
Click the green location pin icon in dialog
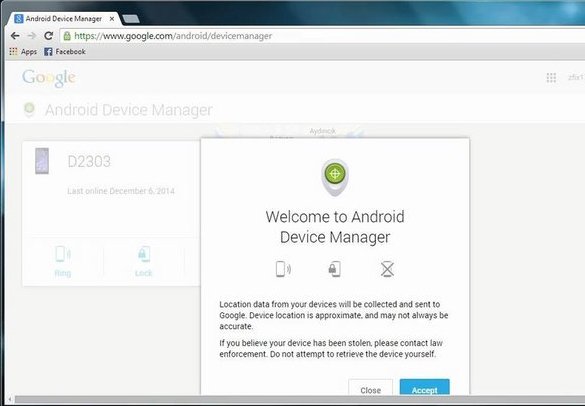click(x=335, y=177)
